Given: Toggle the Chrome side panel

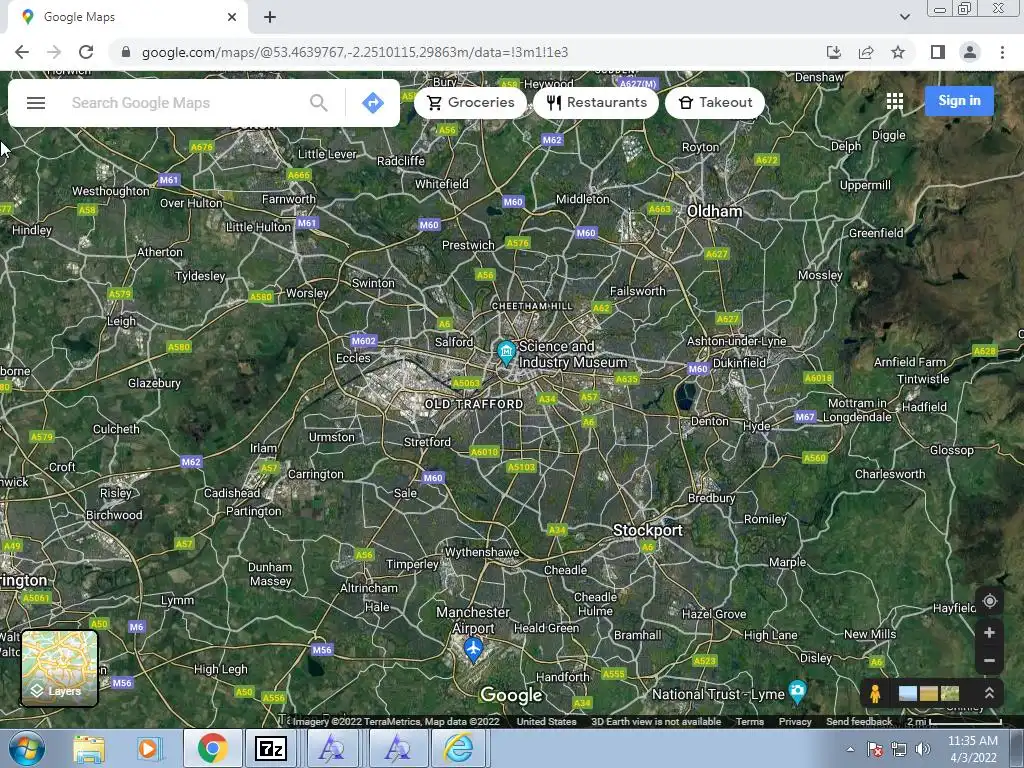Looking at the screenshot, I should [x=937, y=52].
